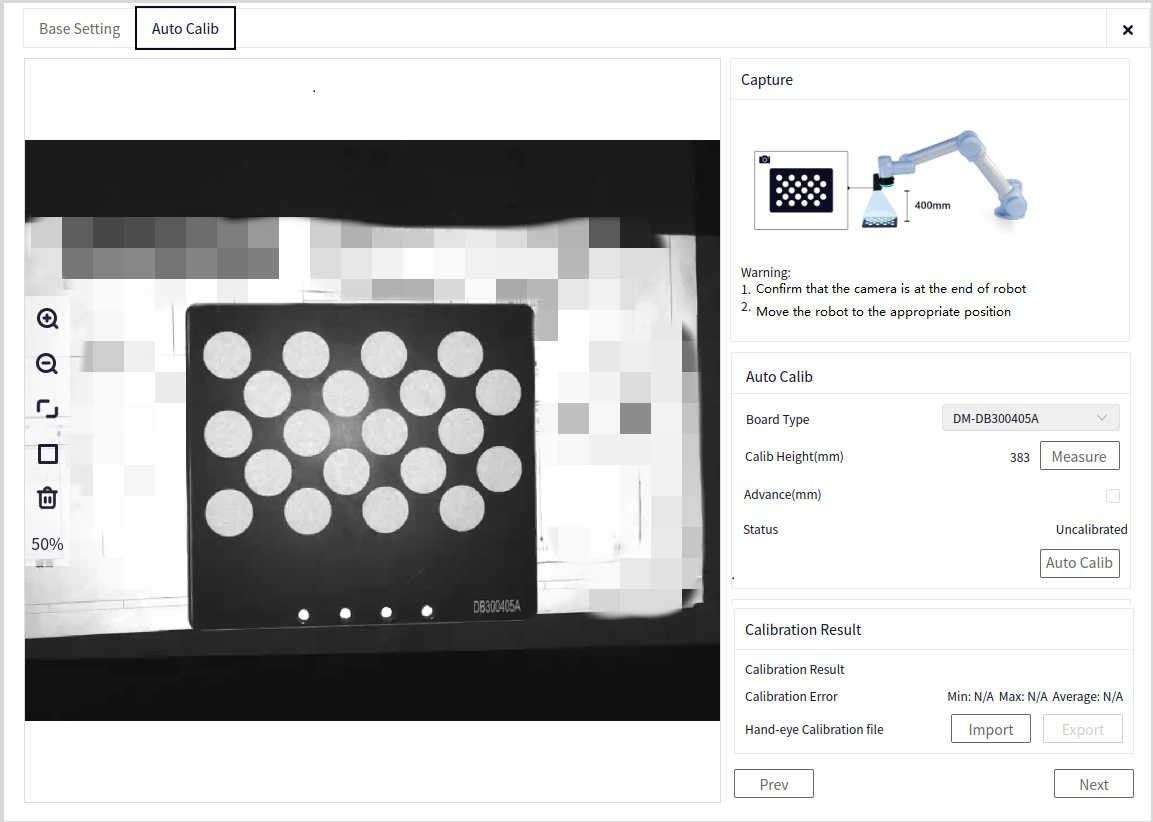1153x822 pixels.
Task: Go back with the Prev button
Action: (774, 784)
